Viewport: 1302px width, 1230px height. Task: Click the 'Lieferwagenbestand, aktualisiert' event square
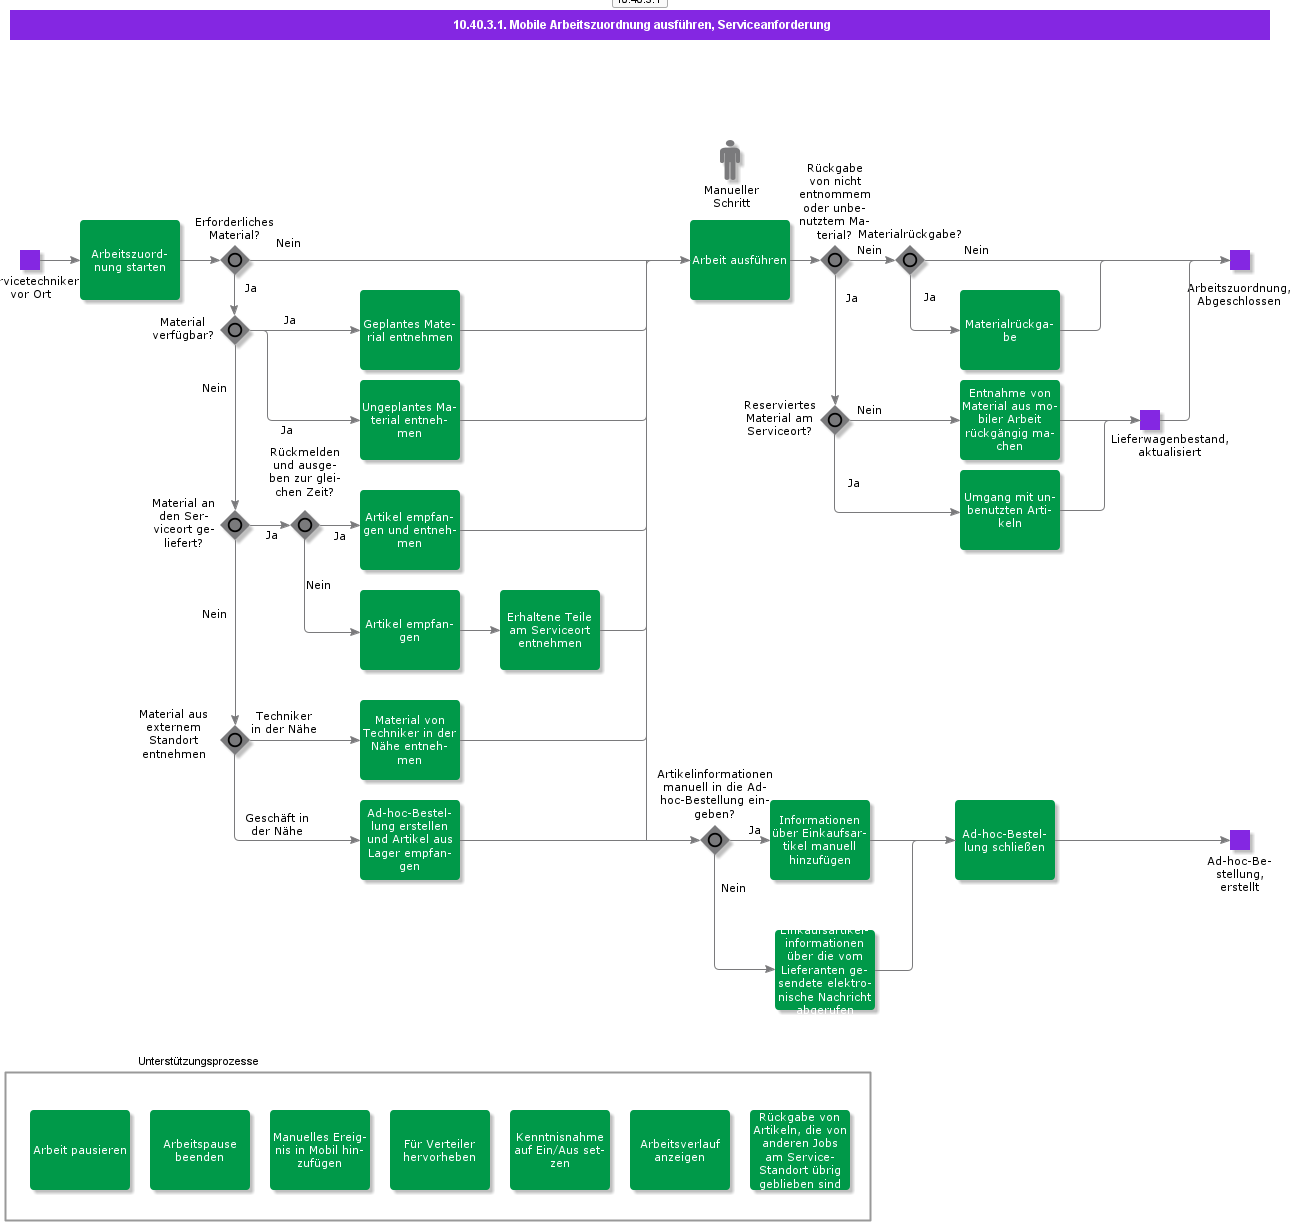[x=1150, y=420]
